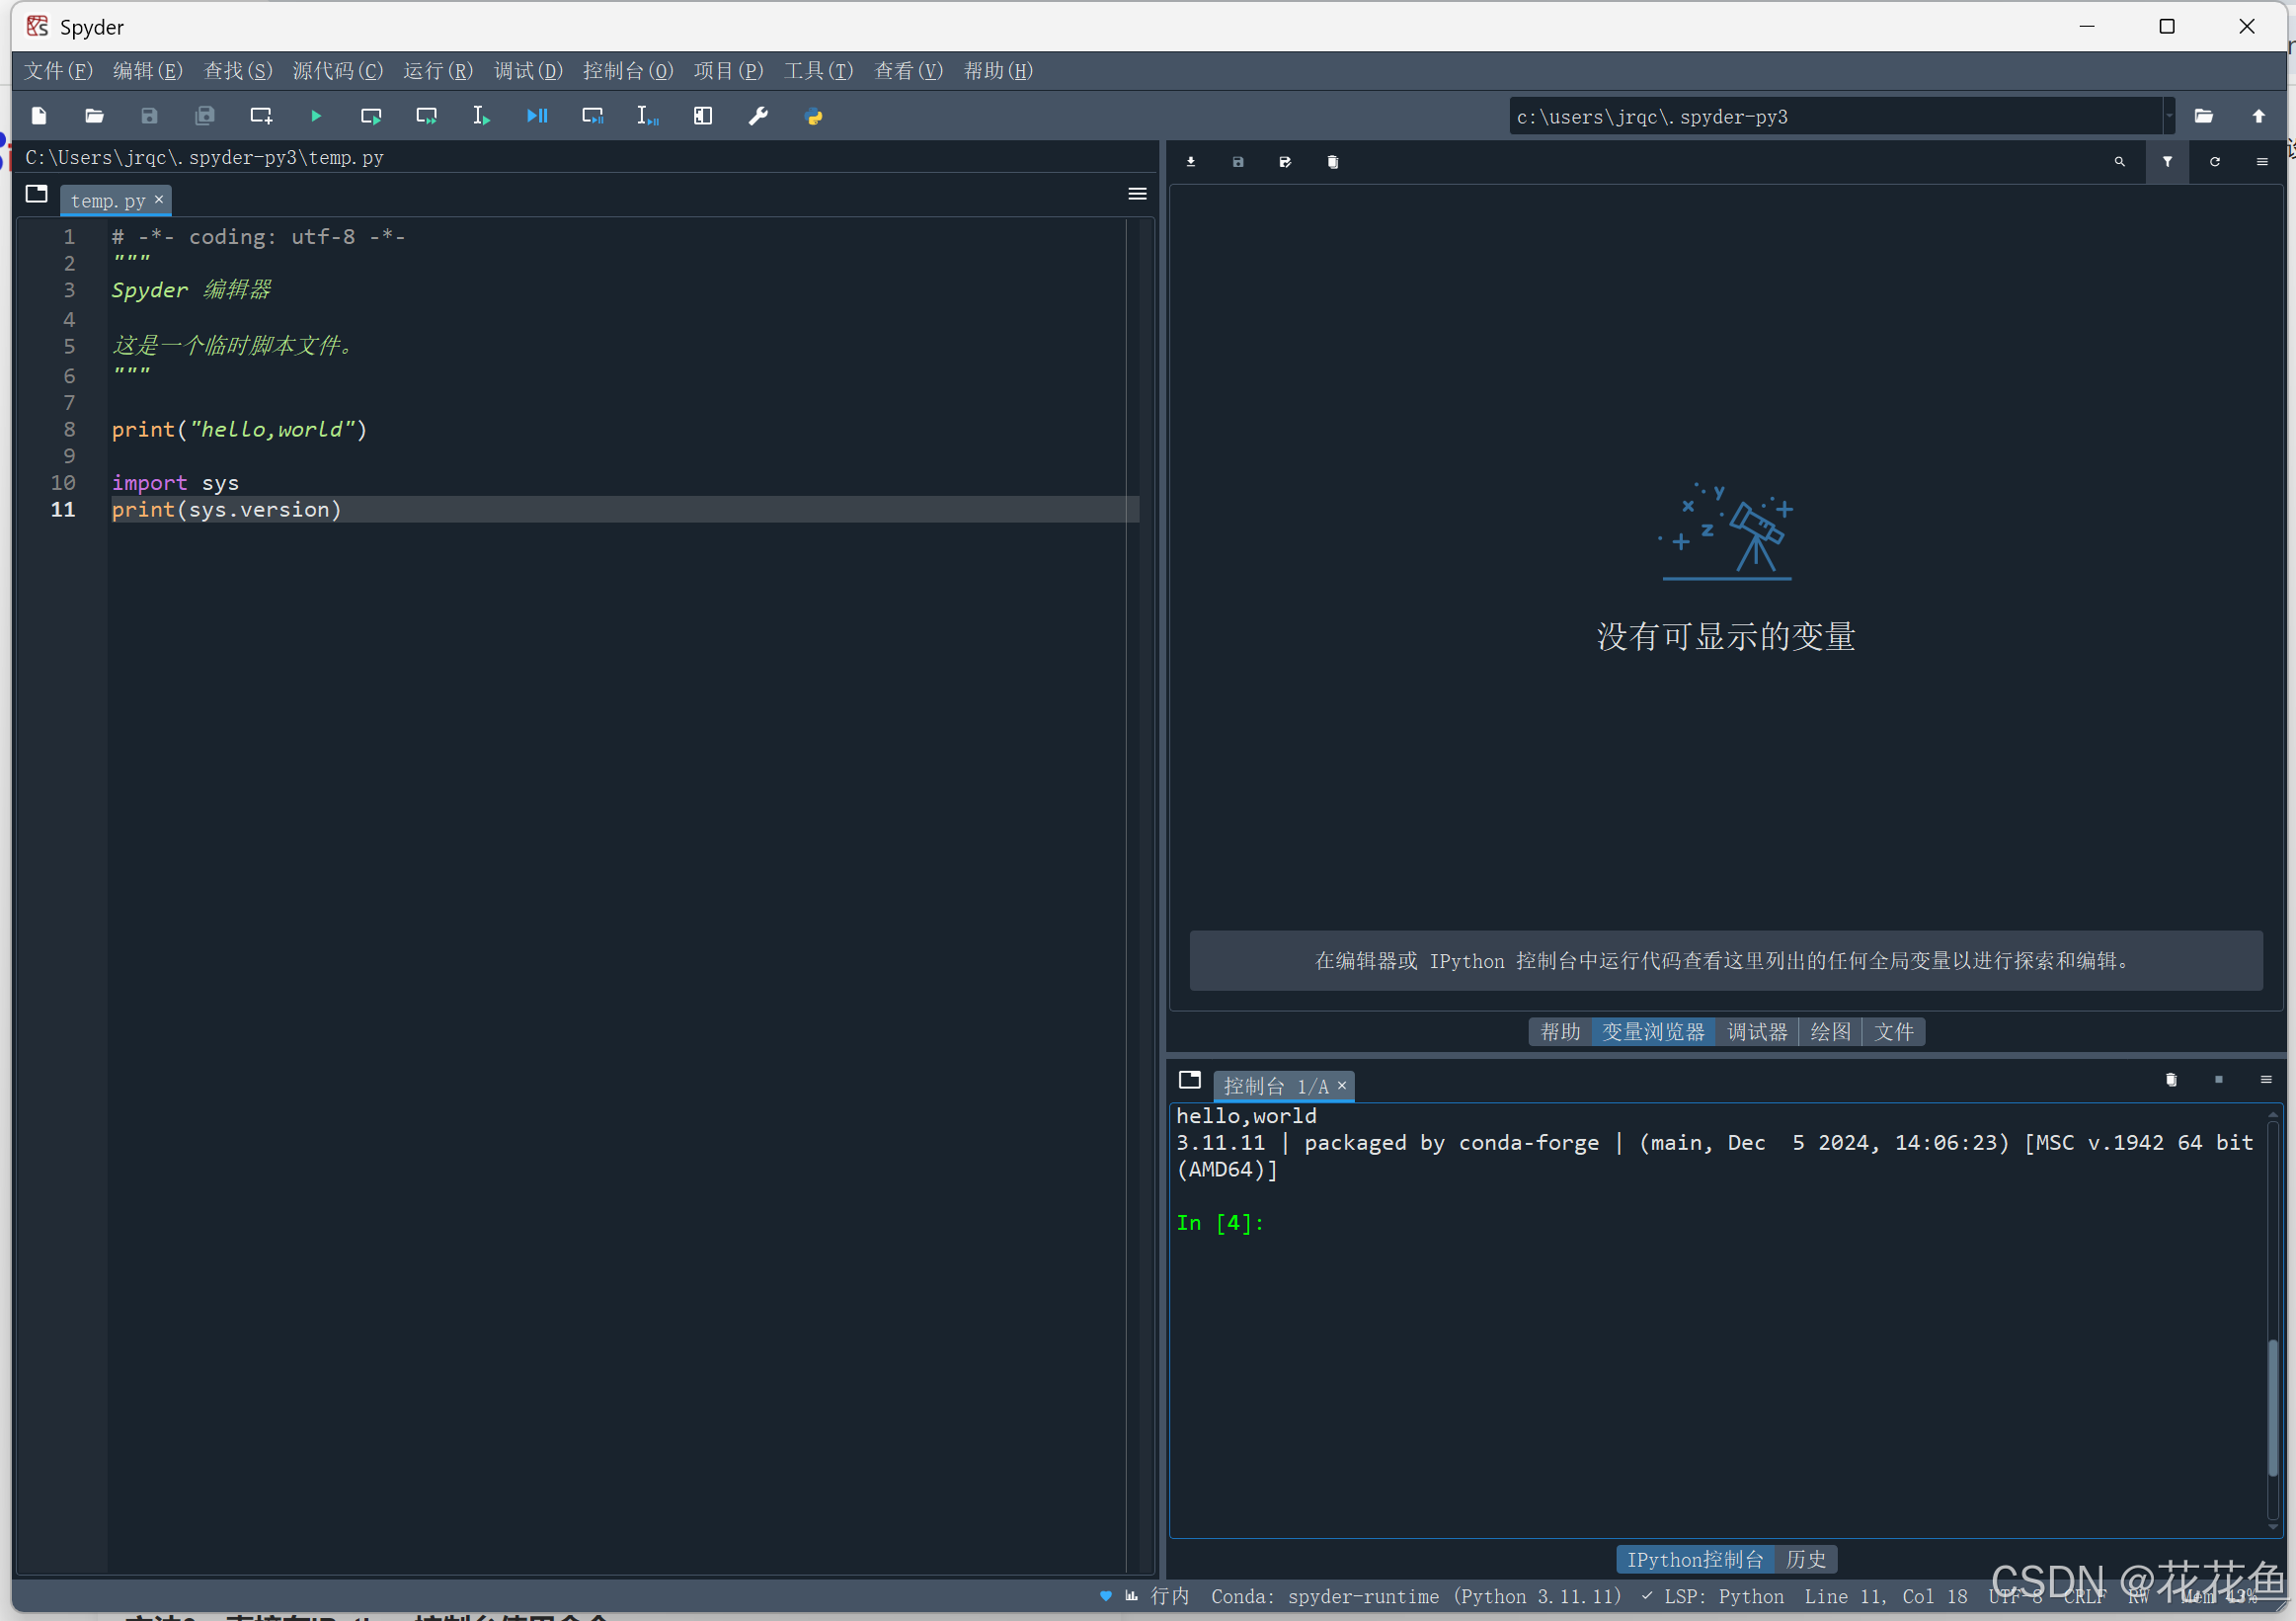Image resolution: width=2296 pixels, height=1621 pixels.
Task: Switch to the 历史 tab
Action: tap(1805, 1558)
